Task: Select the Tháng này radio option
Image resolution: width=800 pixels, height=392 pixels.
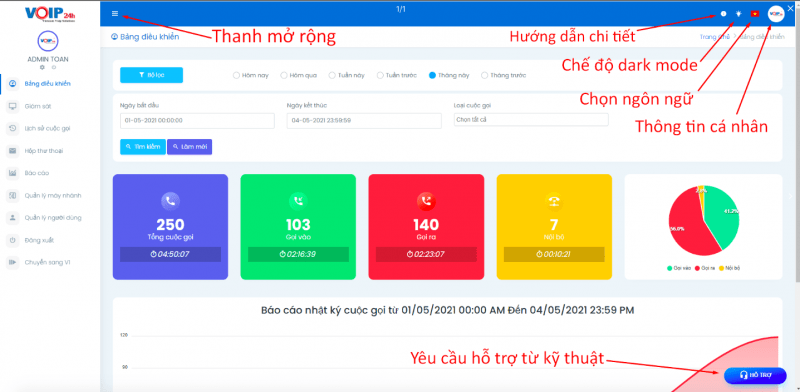Action: 432,75
